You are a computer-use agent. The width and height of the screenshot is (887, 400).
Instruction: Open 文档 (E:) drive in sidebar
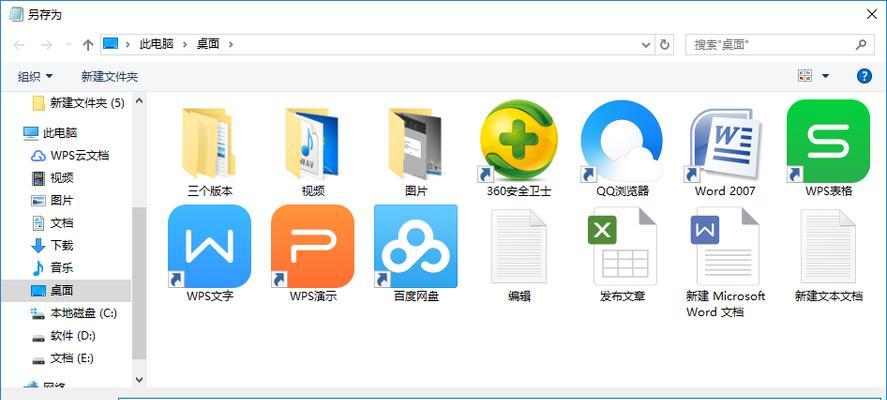pos(63,358)
